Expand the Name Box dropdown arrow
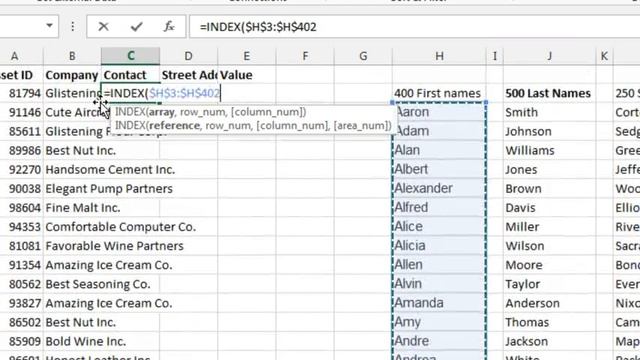Screen dimensions: 640x360 click(49, 26)
